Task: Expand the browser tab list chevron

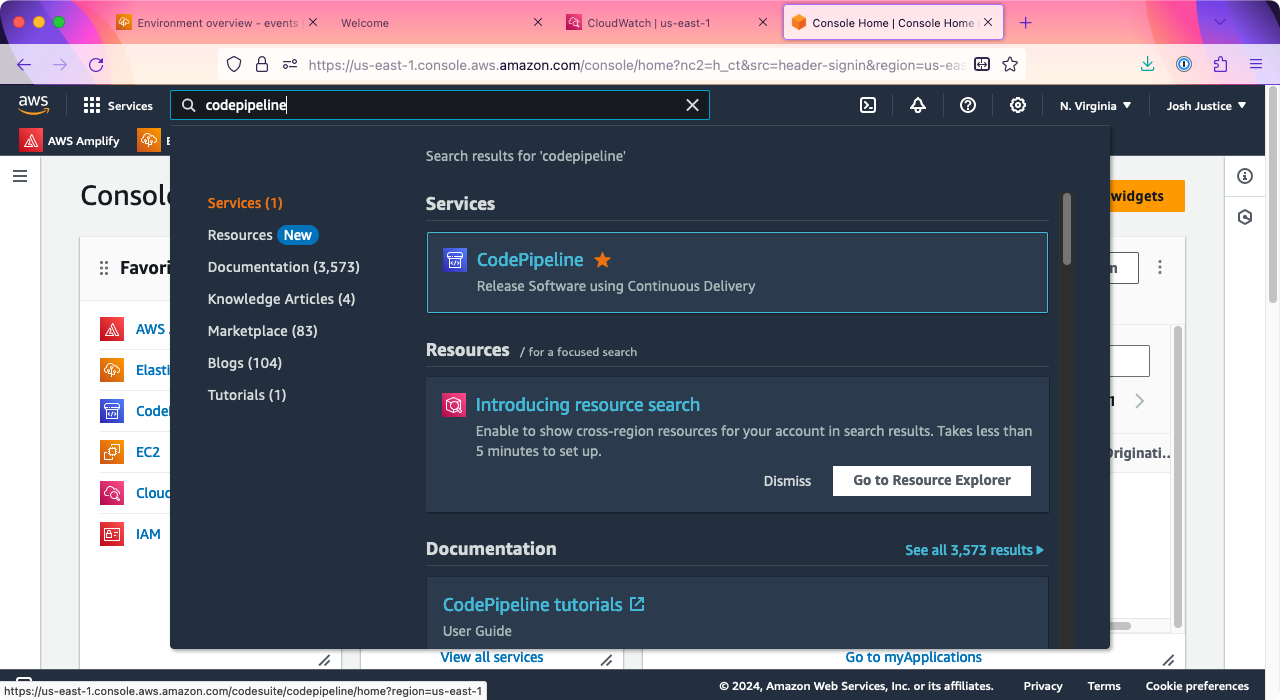Action: tap(1220, 22)
